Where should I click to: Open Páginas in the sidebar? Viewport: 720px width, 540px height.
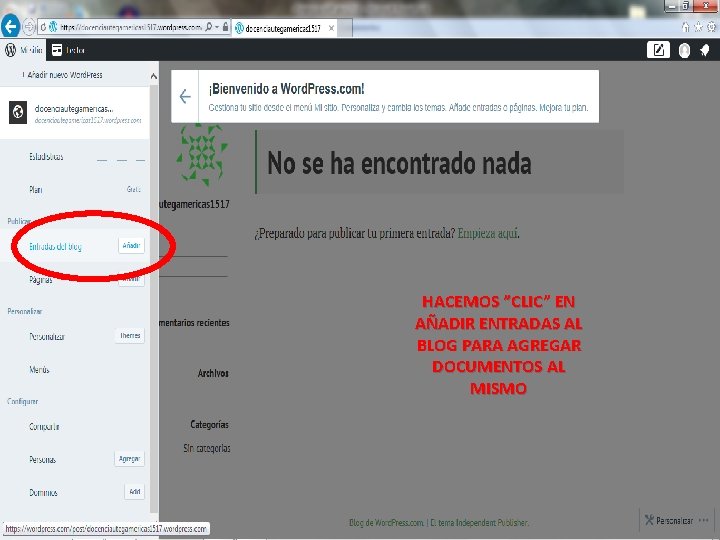point(40,280)
